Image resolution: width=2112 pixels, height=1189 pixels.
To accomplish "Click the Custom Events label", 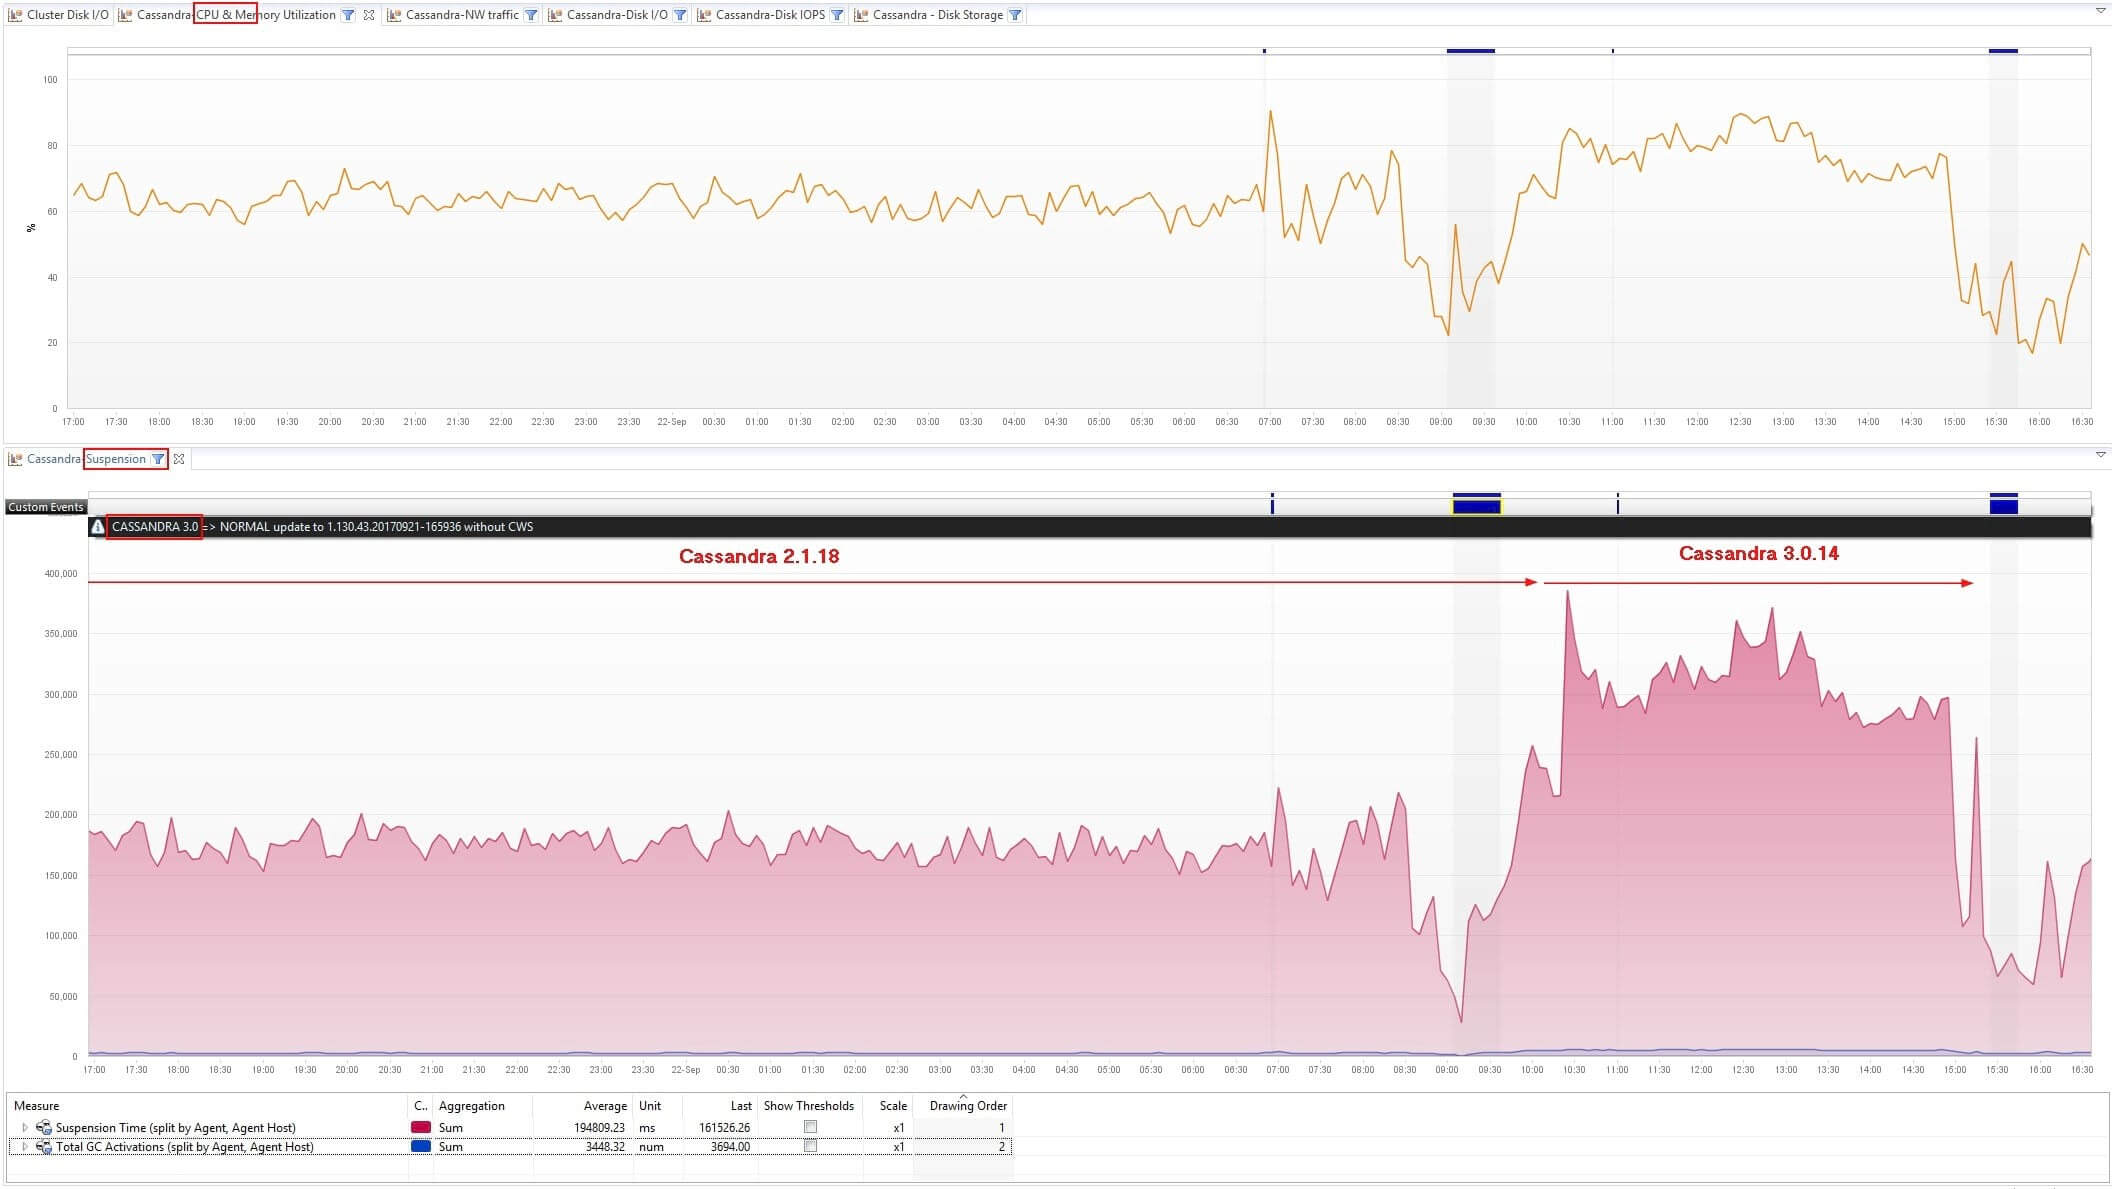I will click(x=45, y=507).
